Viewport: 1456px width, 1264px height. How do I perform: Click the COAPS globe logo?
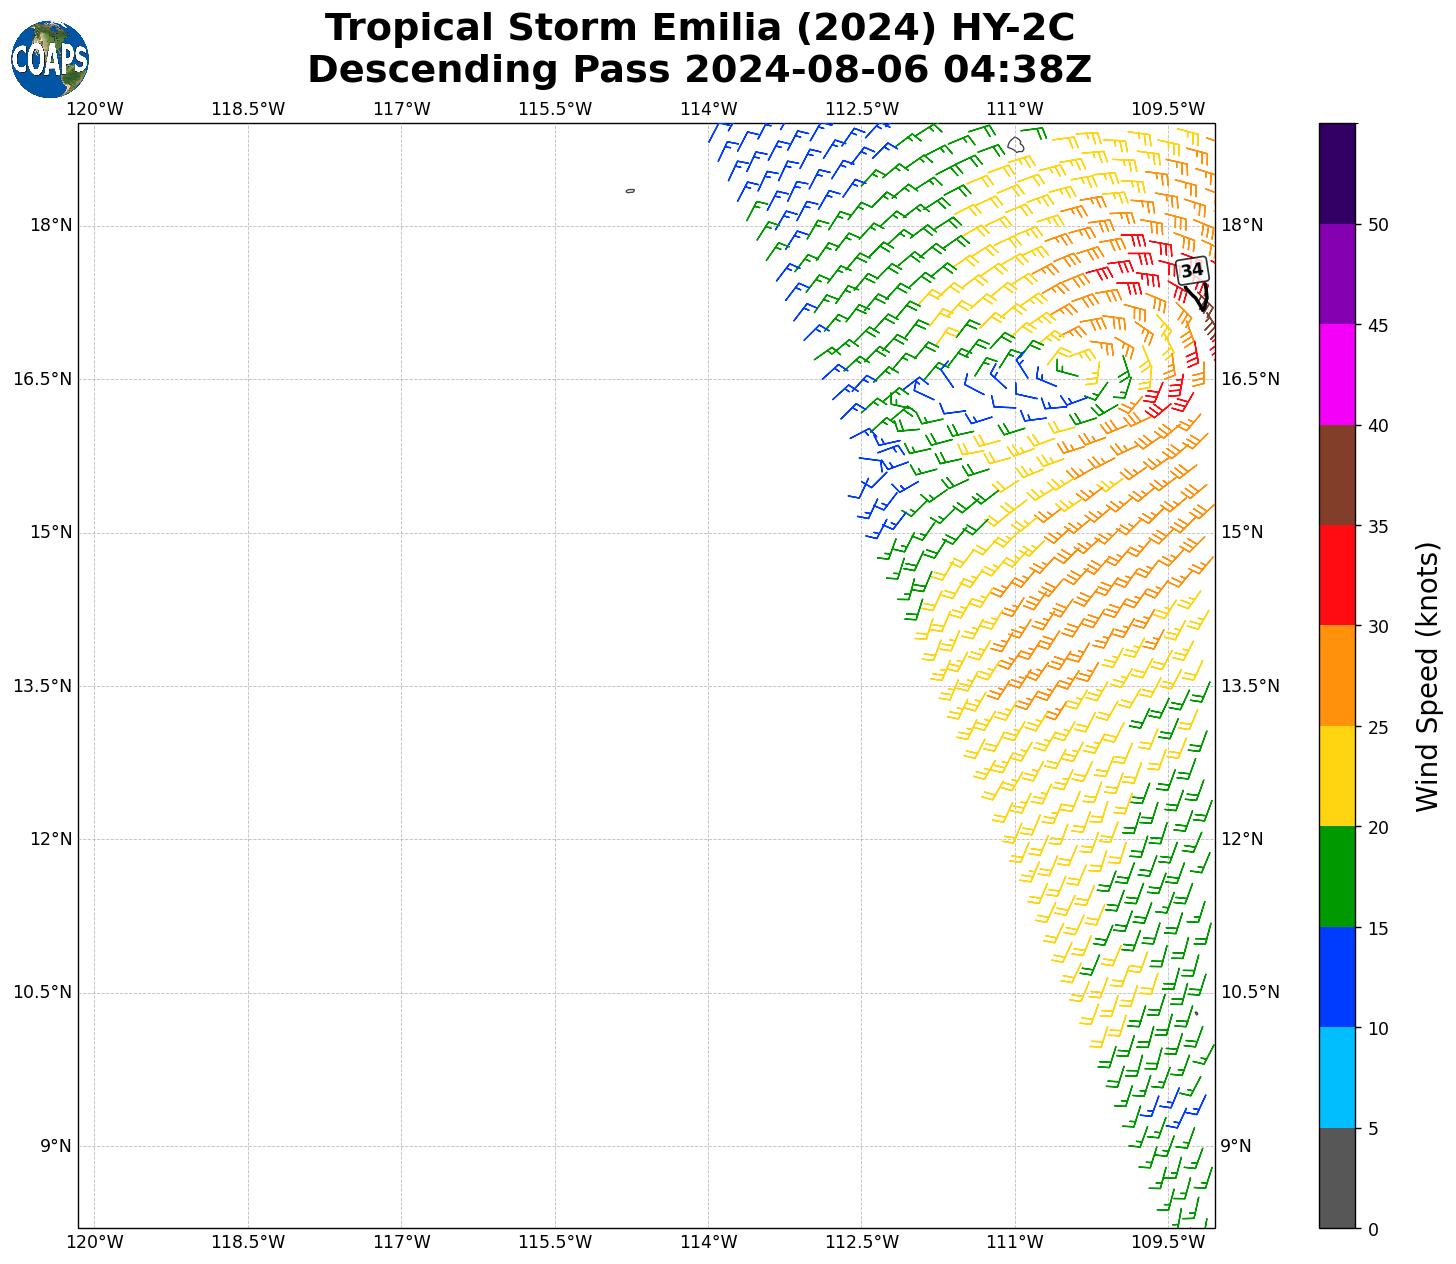(x=50, y=59)
